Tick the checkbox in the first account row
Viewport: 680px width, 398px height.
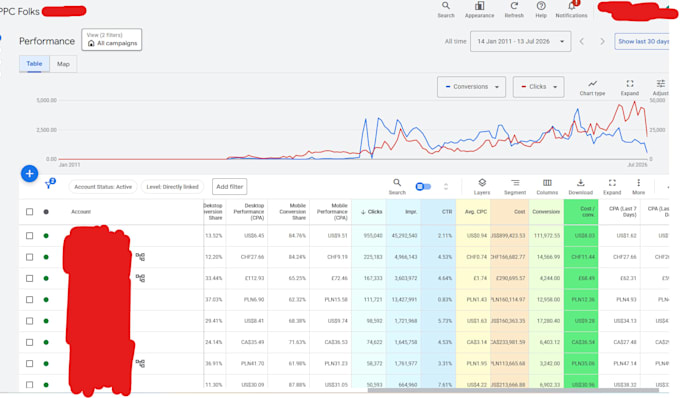[29, 235]
